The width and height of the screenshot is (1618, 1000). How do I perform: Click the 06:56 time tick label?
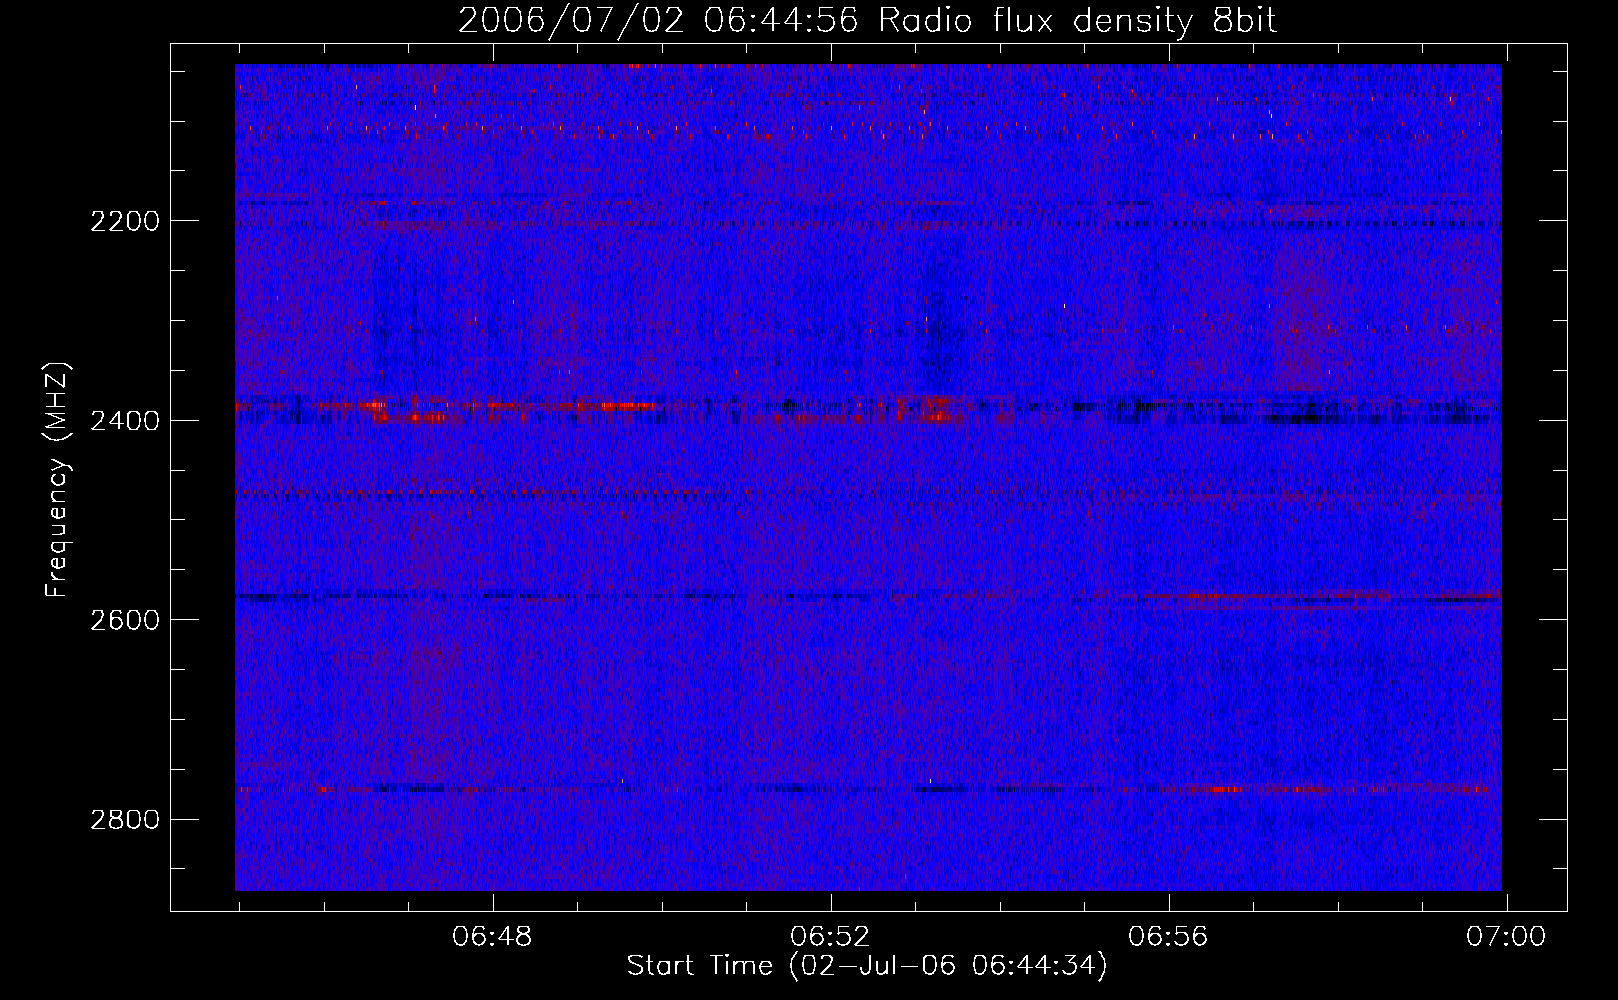(x=1168, y=937)
